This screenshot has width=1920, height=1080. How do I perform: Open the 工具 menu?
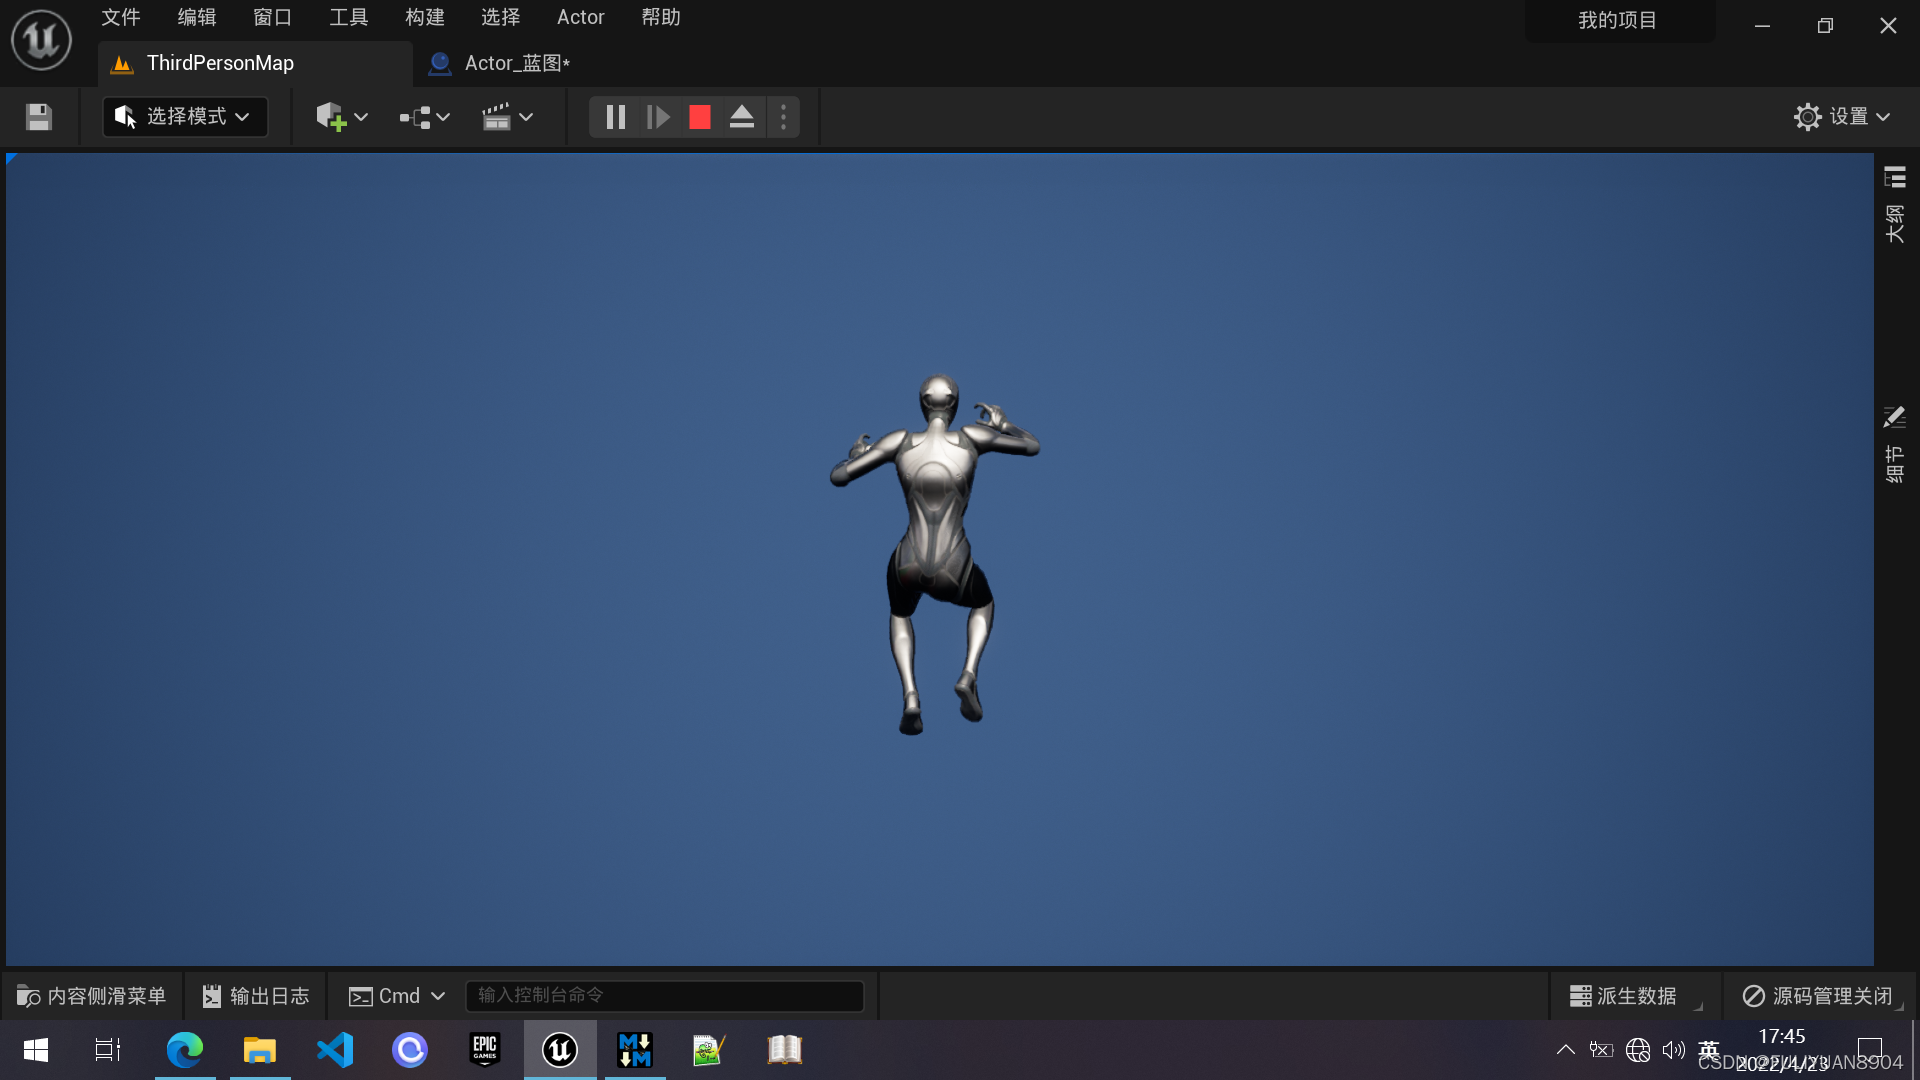(349, 17)
